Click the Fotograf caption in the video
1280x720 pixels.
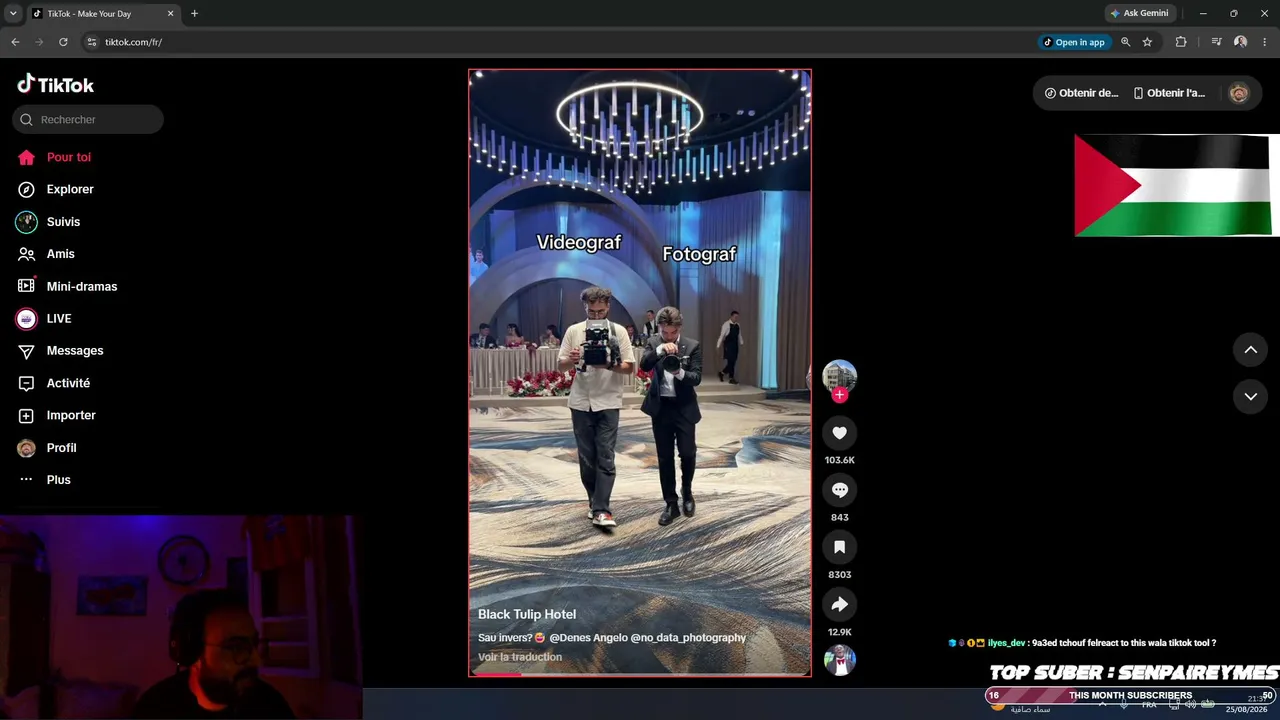pos(699,254)
